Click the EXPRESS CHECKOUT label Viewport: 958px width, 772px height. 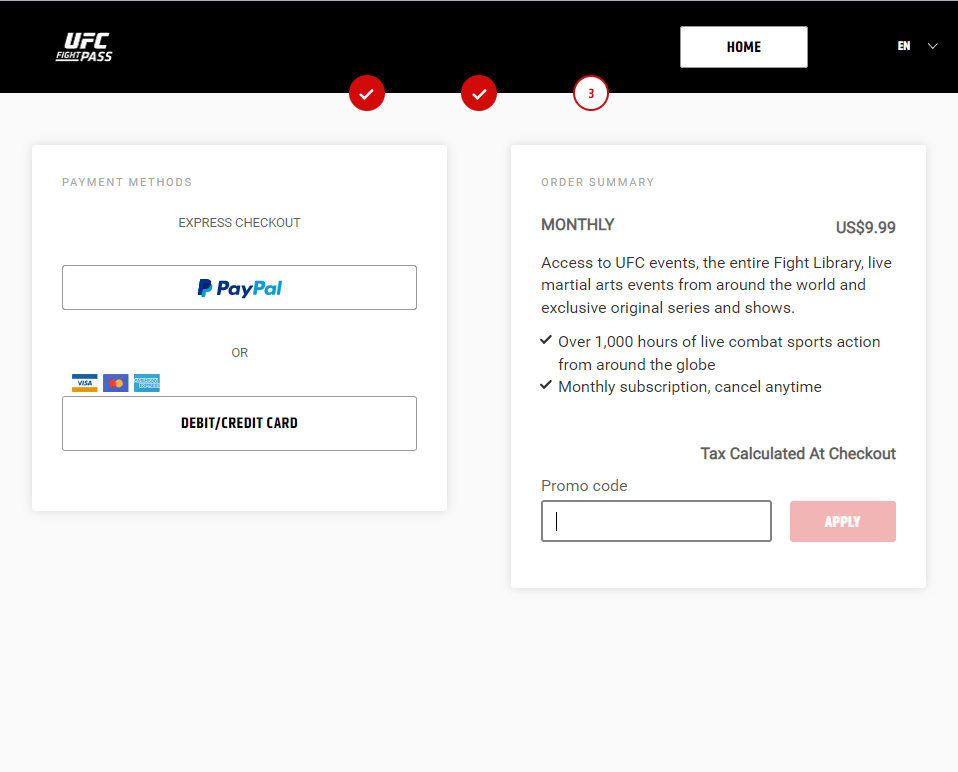click(x=240, y=223)
